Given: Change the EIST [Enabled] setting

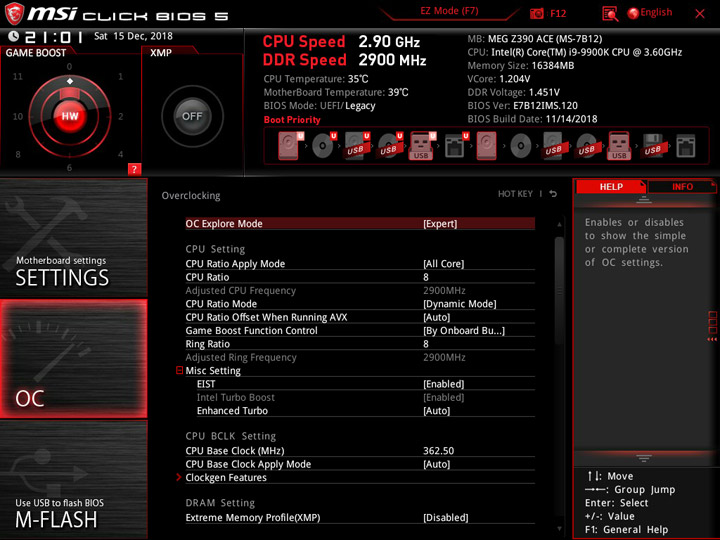Looking at the screenshot, I should pyautogui.click(x=366, y=384).
